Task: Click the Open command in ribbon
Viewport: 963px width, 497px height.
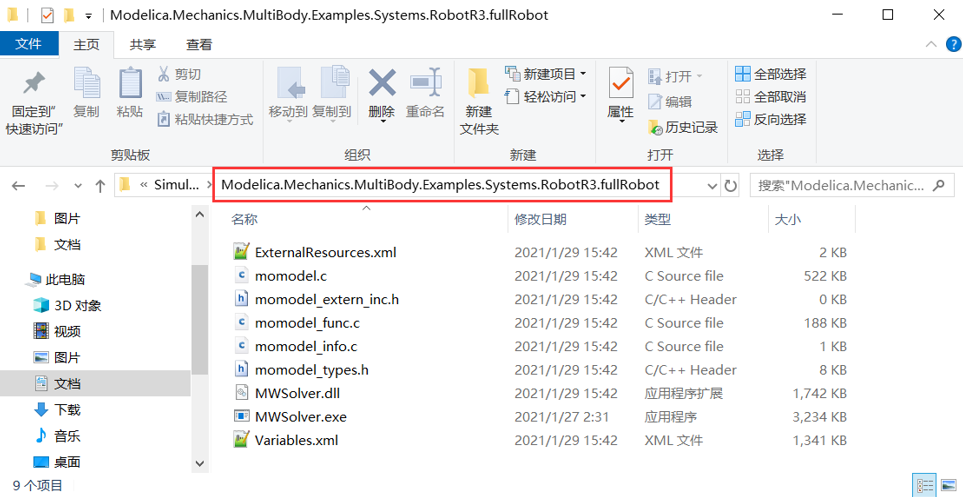Action: [675, 77]
